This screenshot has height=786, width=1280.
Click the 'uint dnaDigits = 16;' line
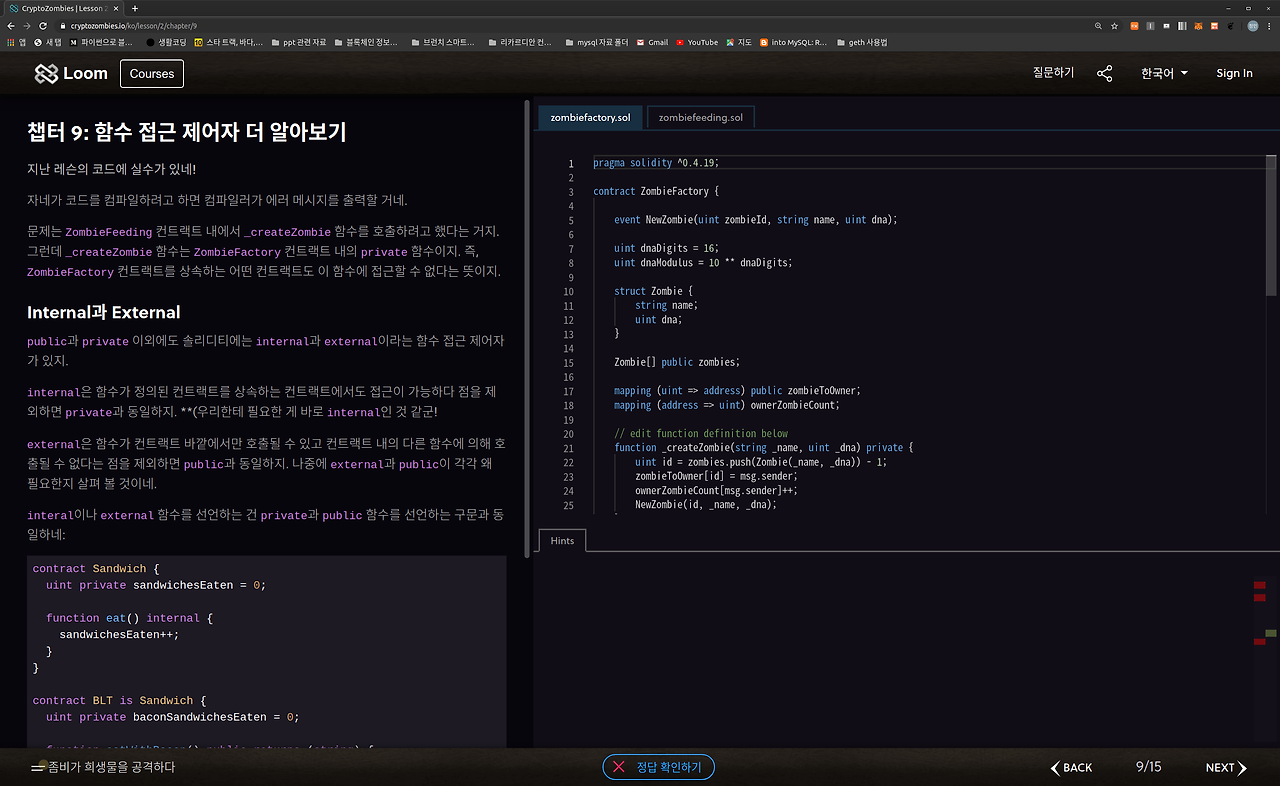point(667,248)
